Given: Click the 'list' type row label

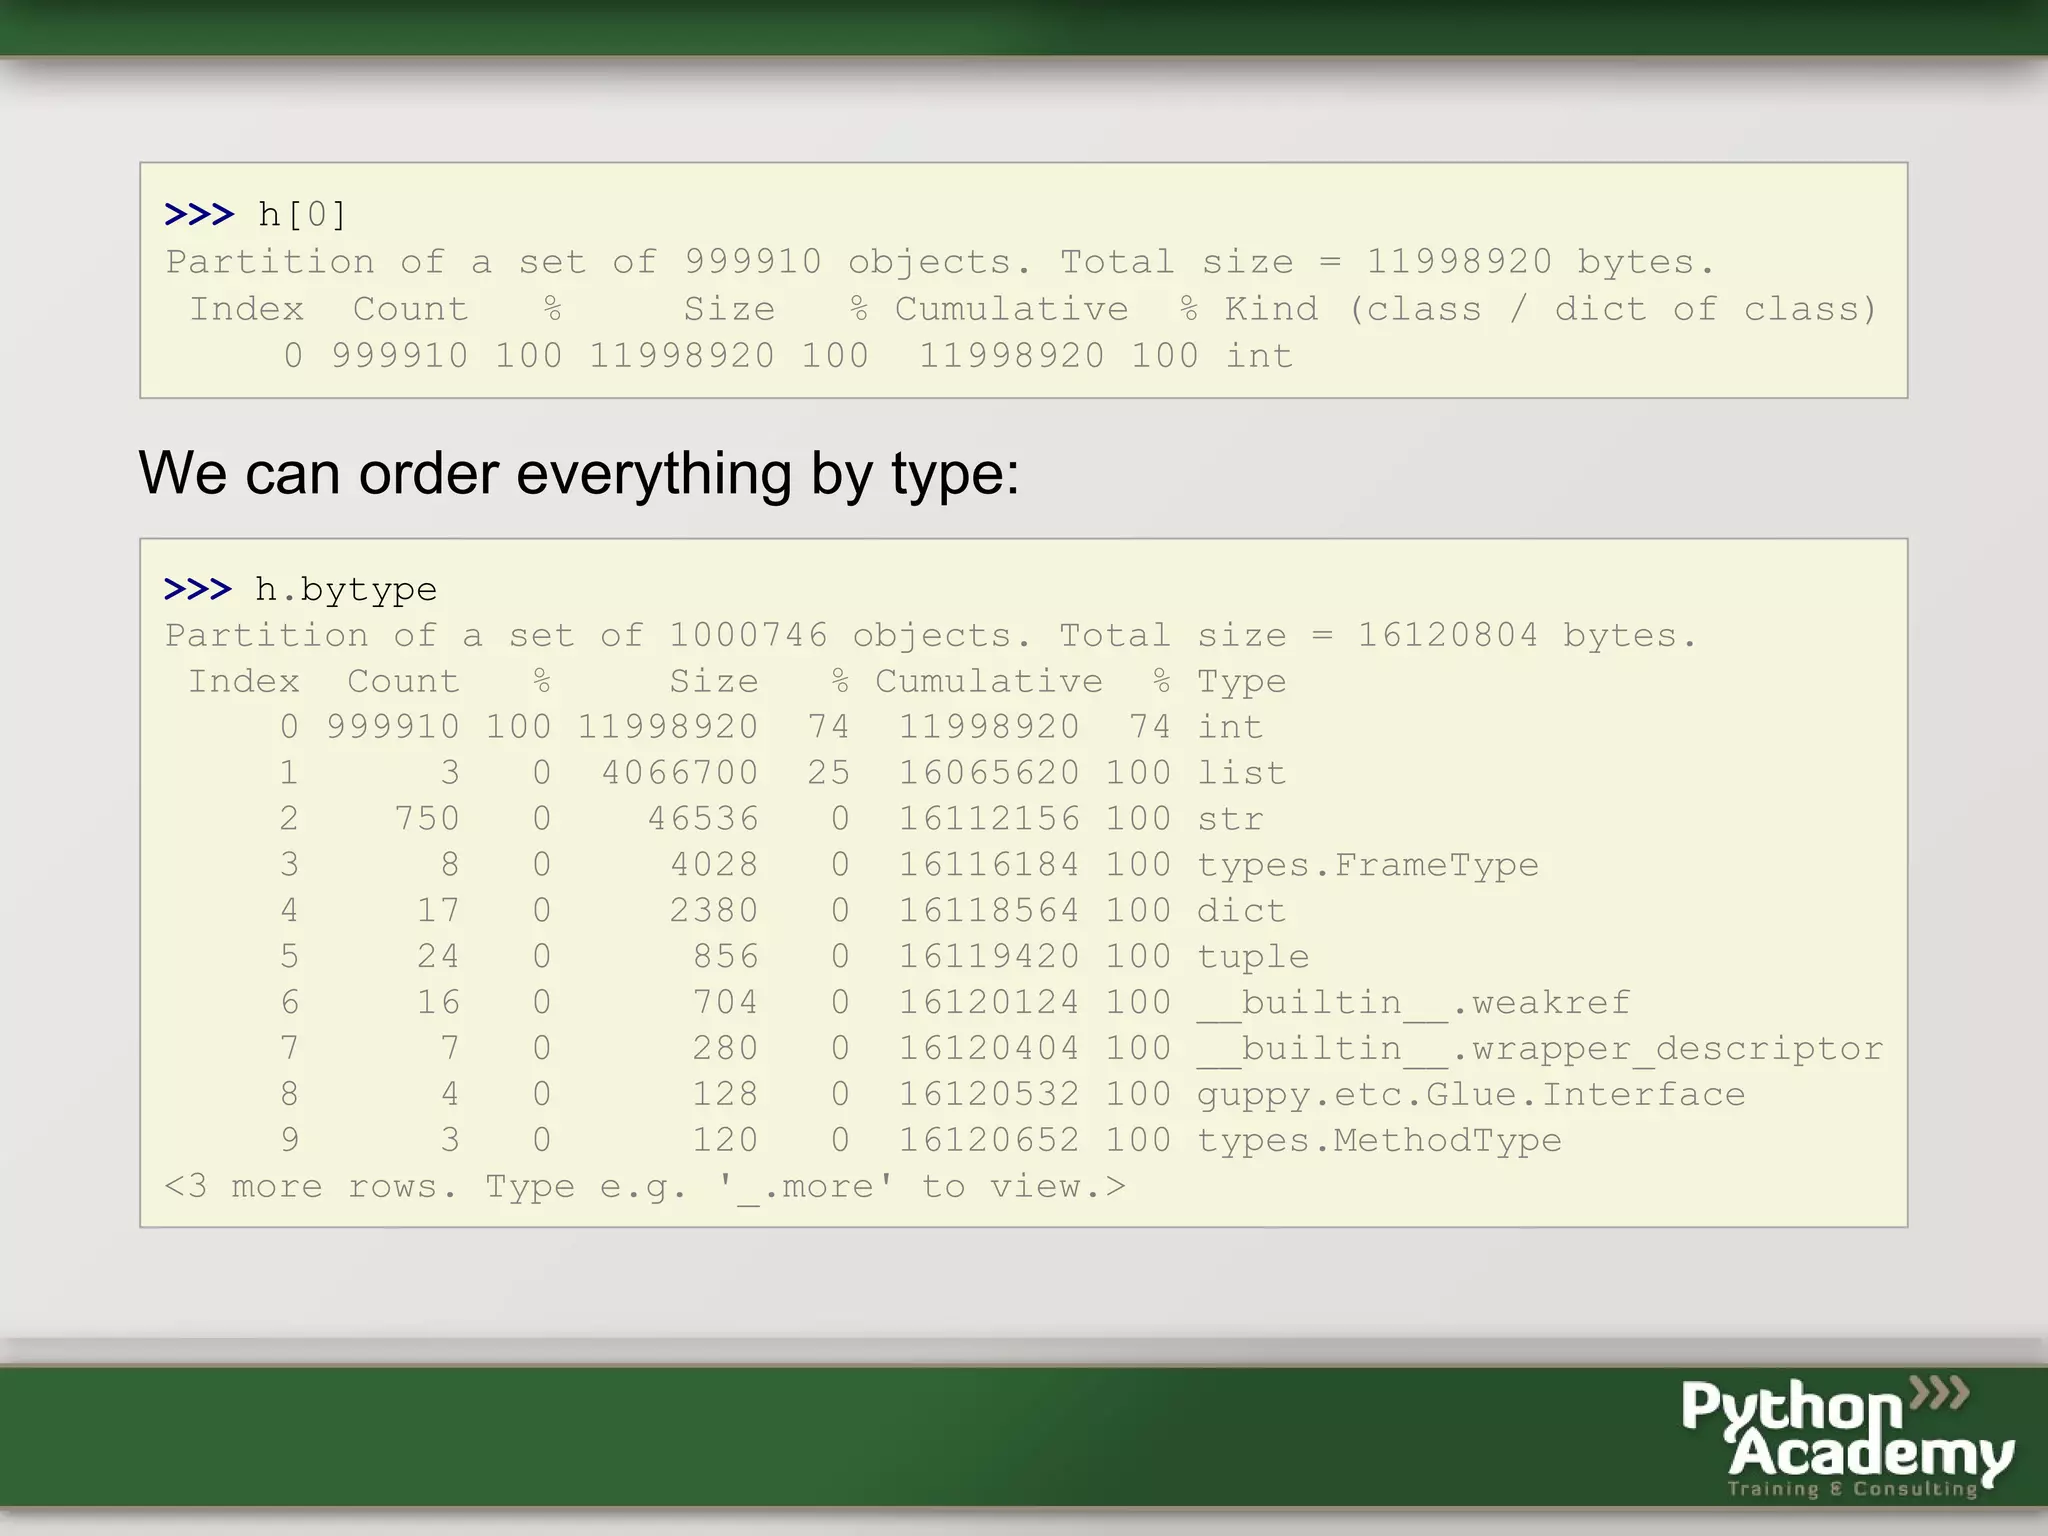Looking at the screenshot, I should [1242, 772].
